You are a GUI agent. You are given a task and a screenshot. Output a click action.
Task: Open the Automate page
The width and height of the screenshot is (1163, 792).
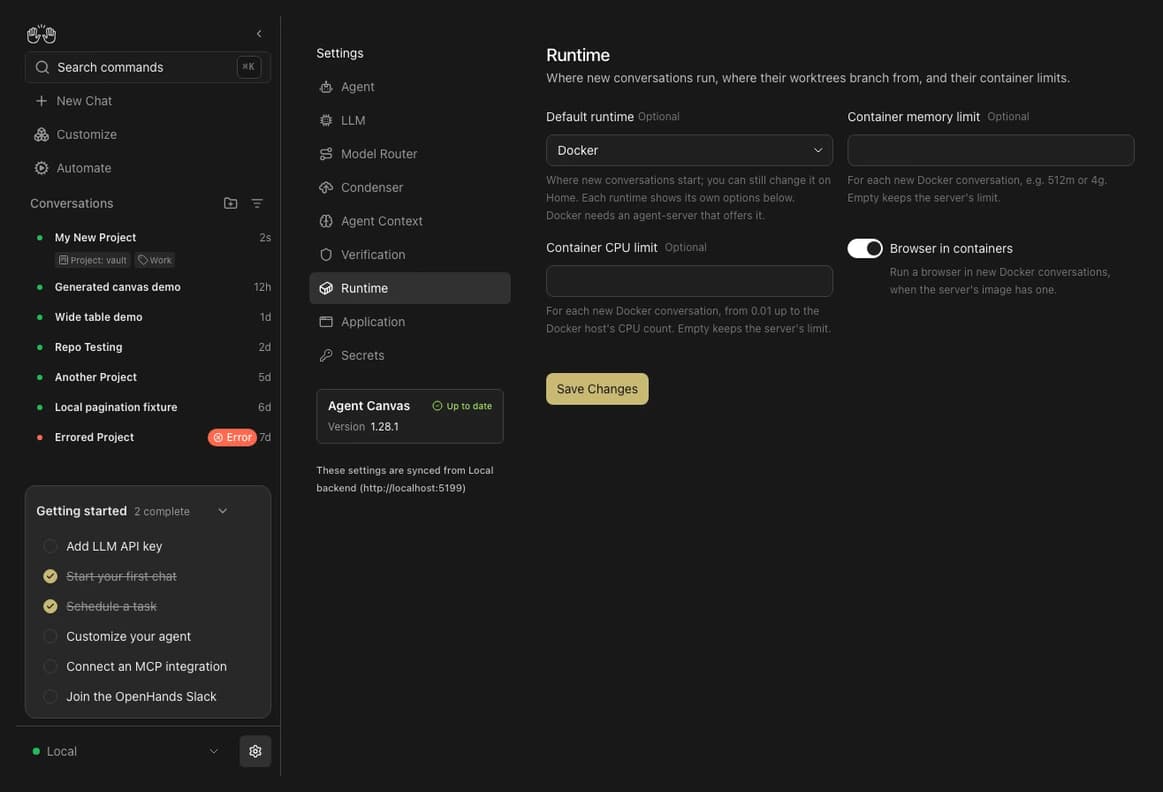tap(148, 168)
